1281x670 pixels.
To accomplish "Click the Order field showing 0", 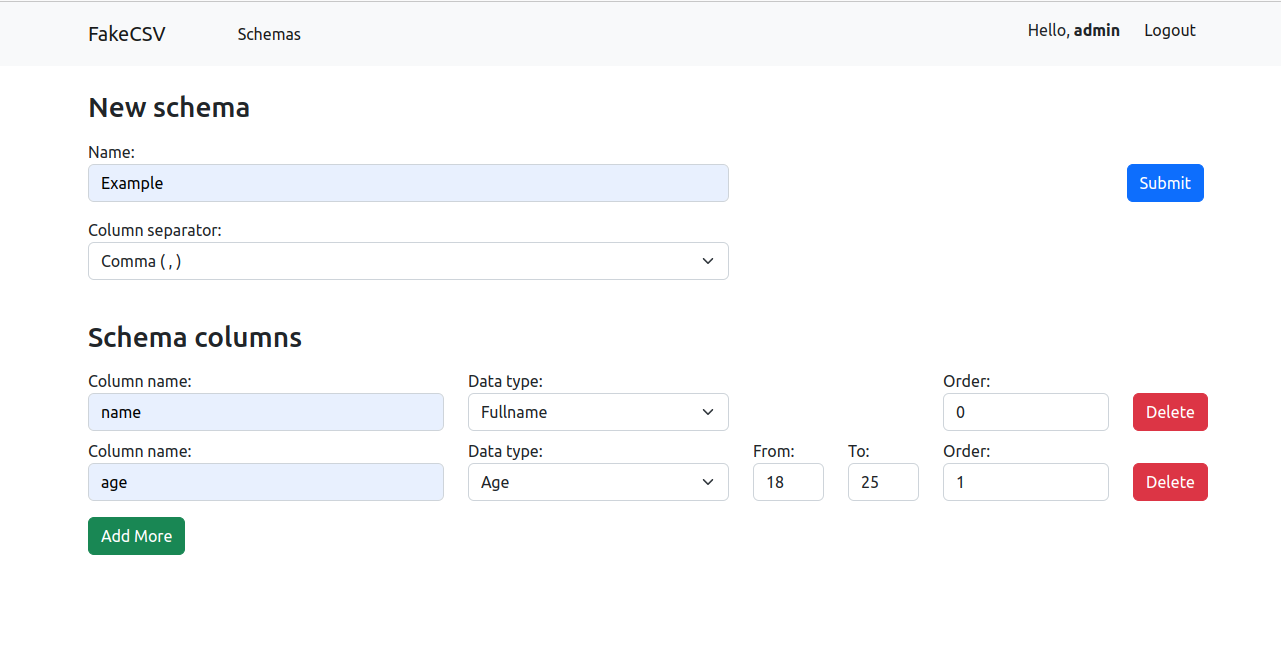I will point(1025,412).
